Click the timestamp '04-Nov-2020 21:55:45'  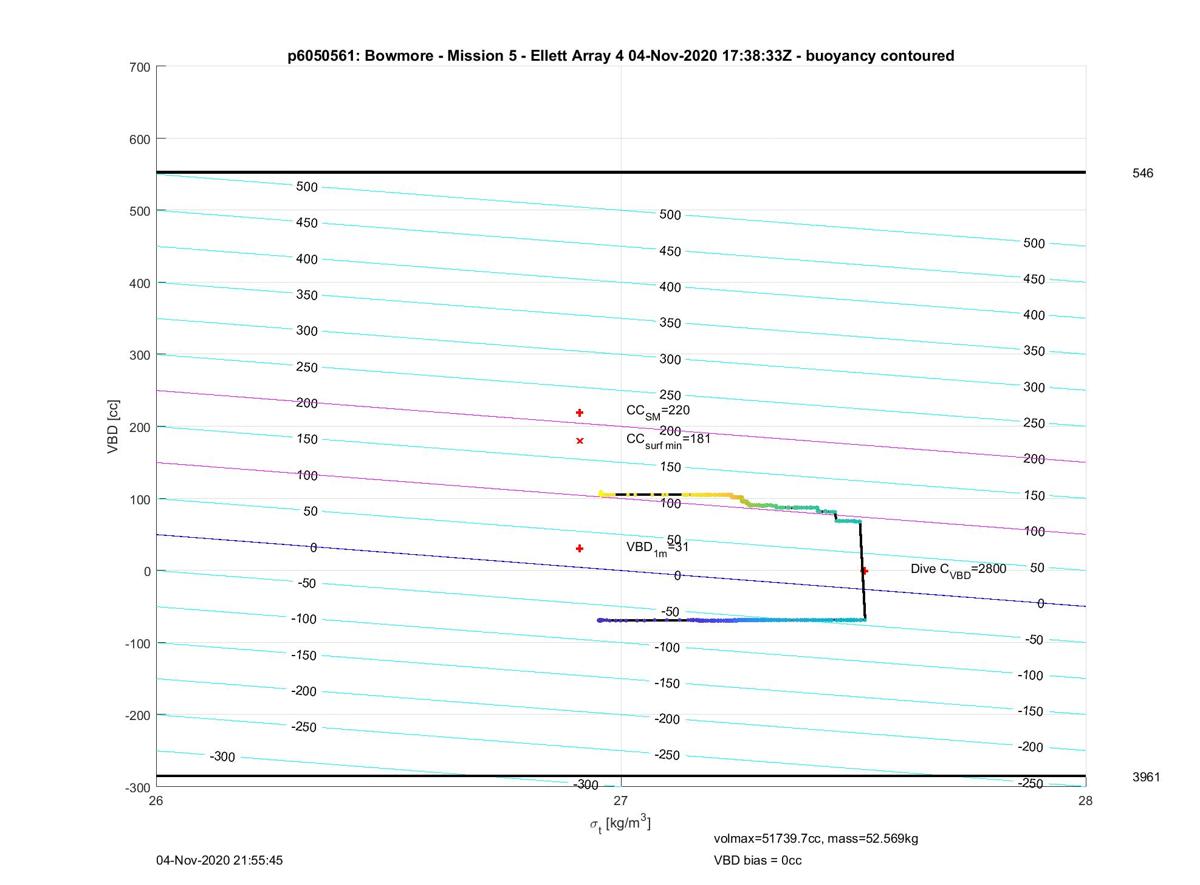pyautogui.click(x=219, y=860)
